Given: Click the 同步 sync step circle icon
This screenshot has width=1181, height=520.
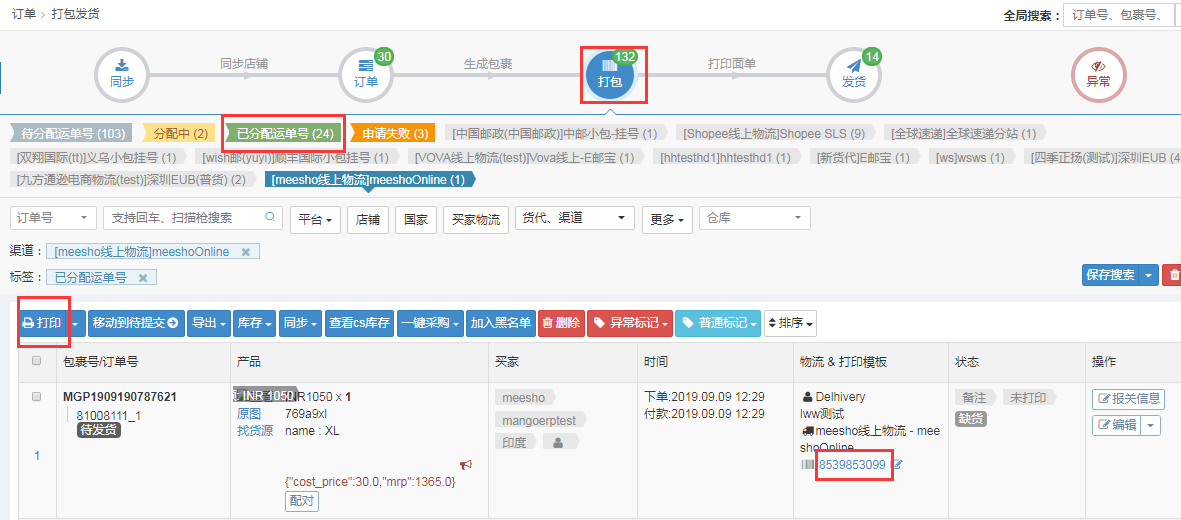Looking at the screenshot, I should click(121, 75).
